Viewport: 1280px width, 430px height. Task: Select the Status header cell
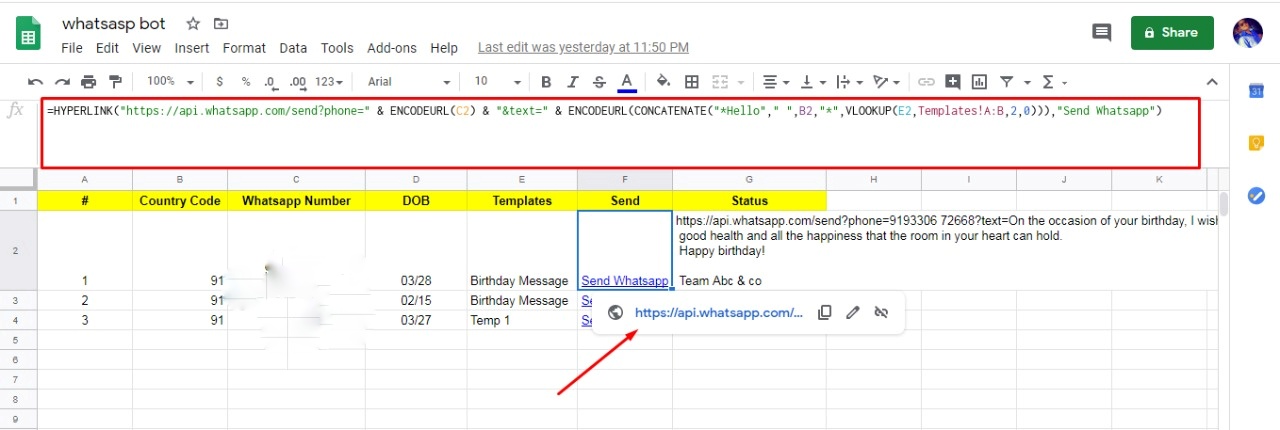click(749, 200)
